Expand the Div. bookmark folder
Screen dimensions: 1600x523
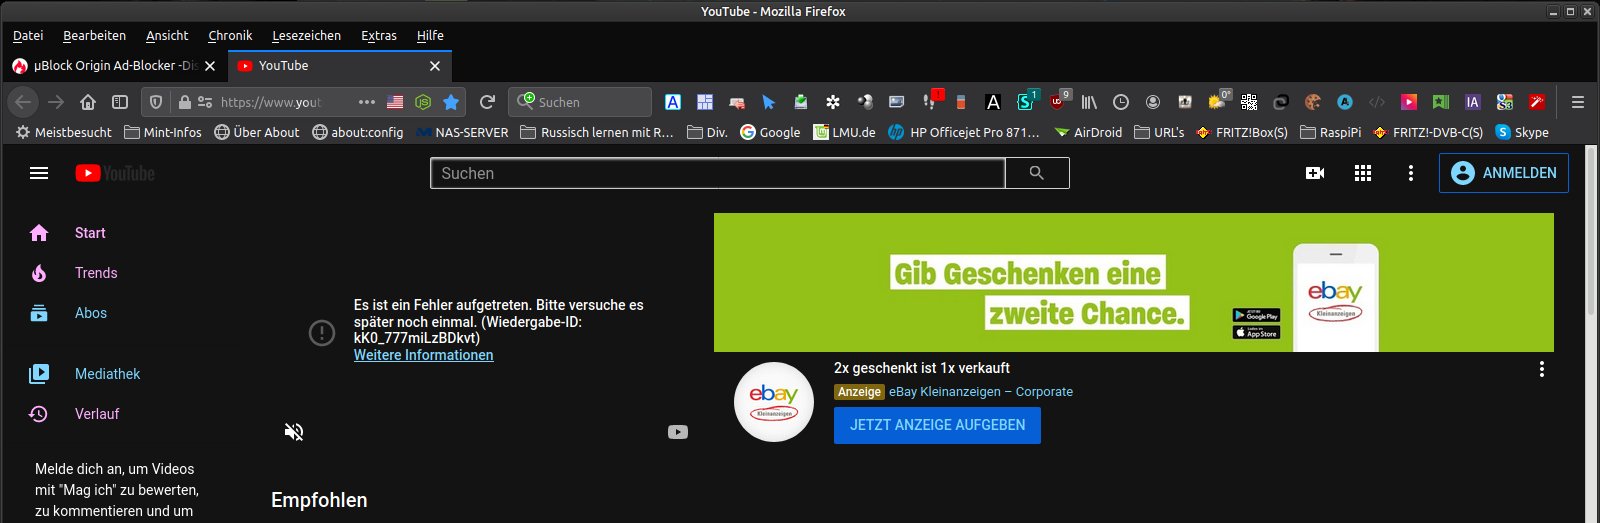(707, 132)
